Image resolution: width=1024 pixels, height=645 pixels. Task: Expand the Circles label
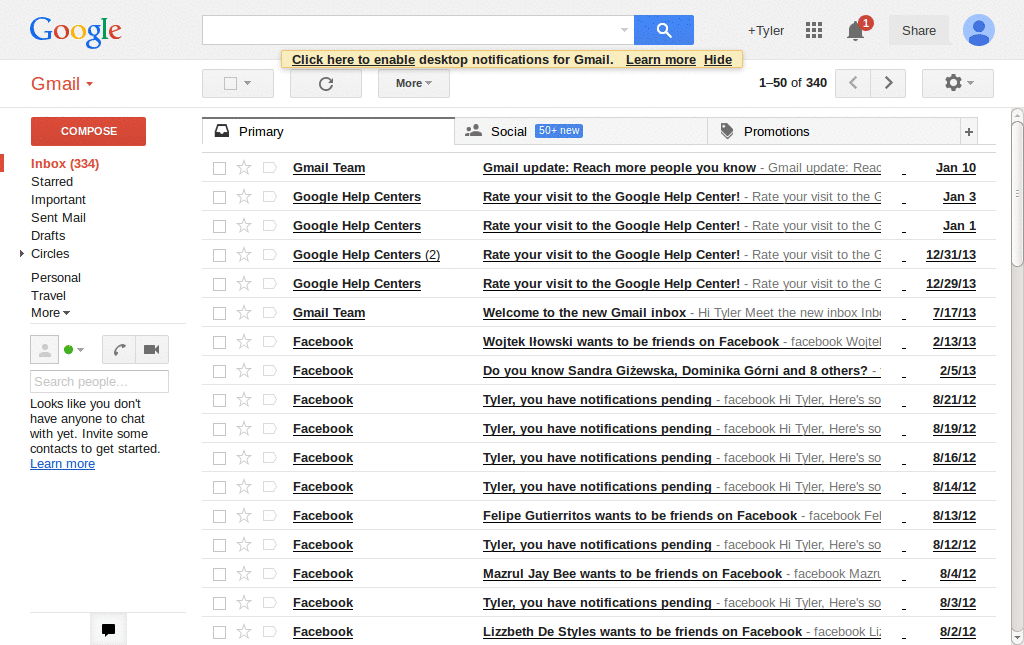(22, 253)
